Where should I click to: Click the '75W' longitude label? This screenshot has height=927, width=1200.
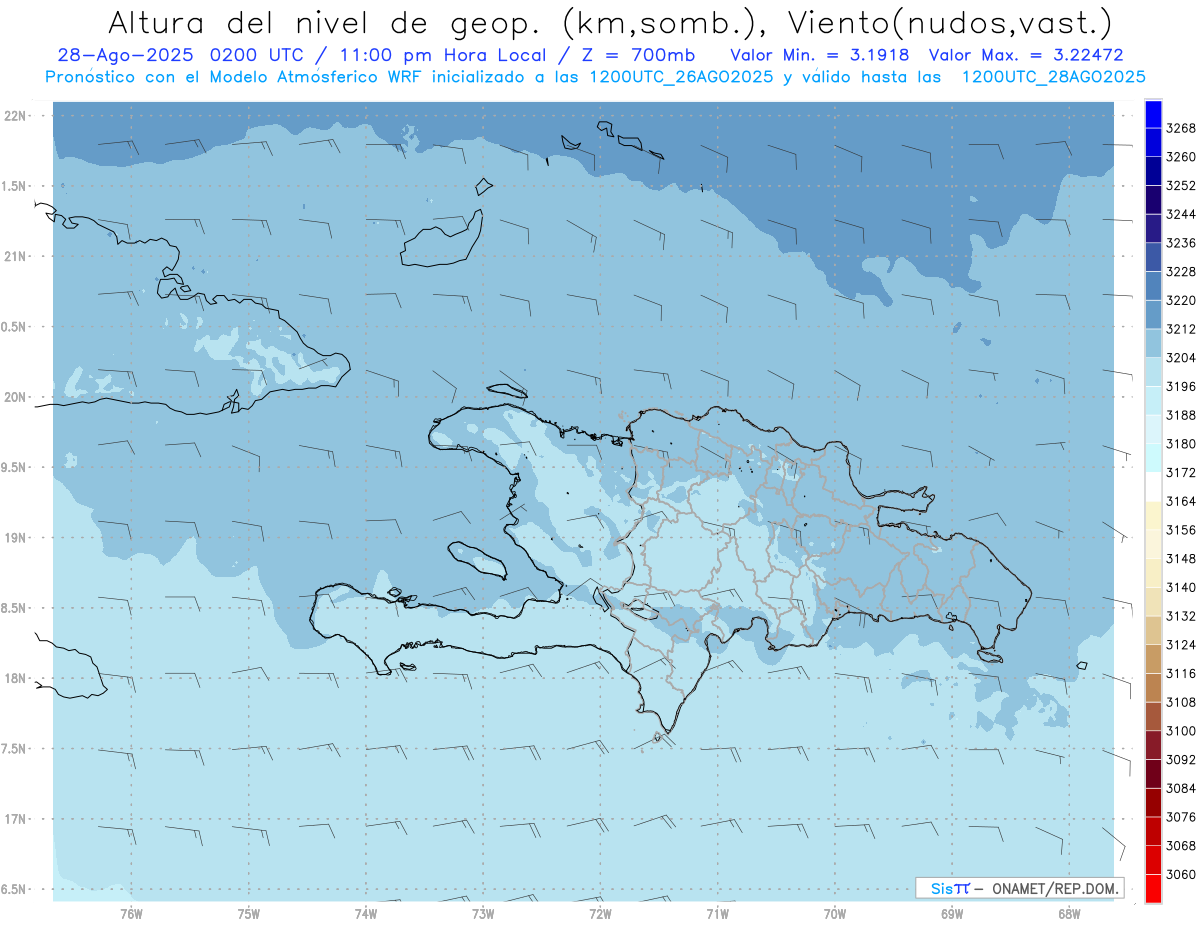249,913
